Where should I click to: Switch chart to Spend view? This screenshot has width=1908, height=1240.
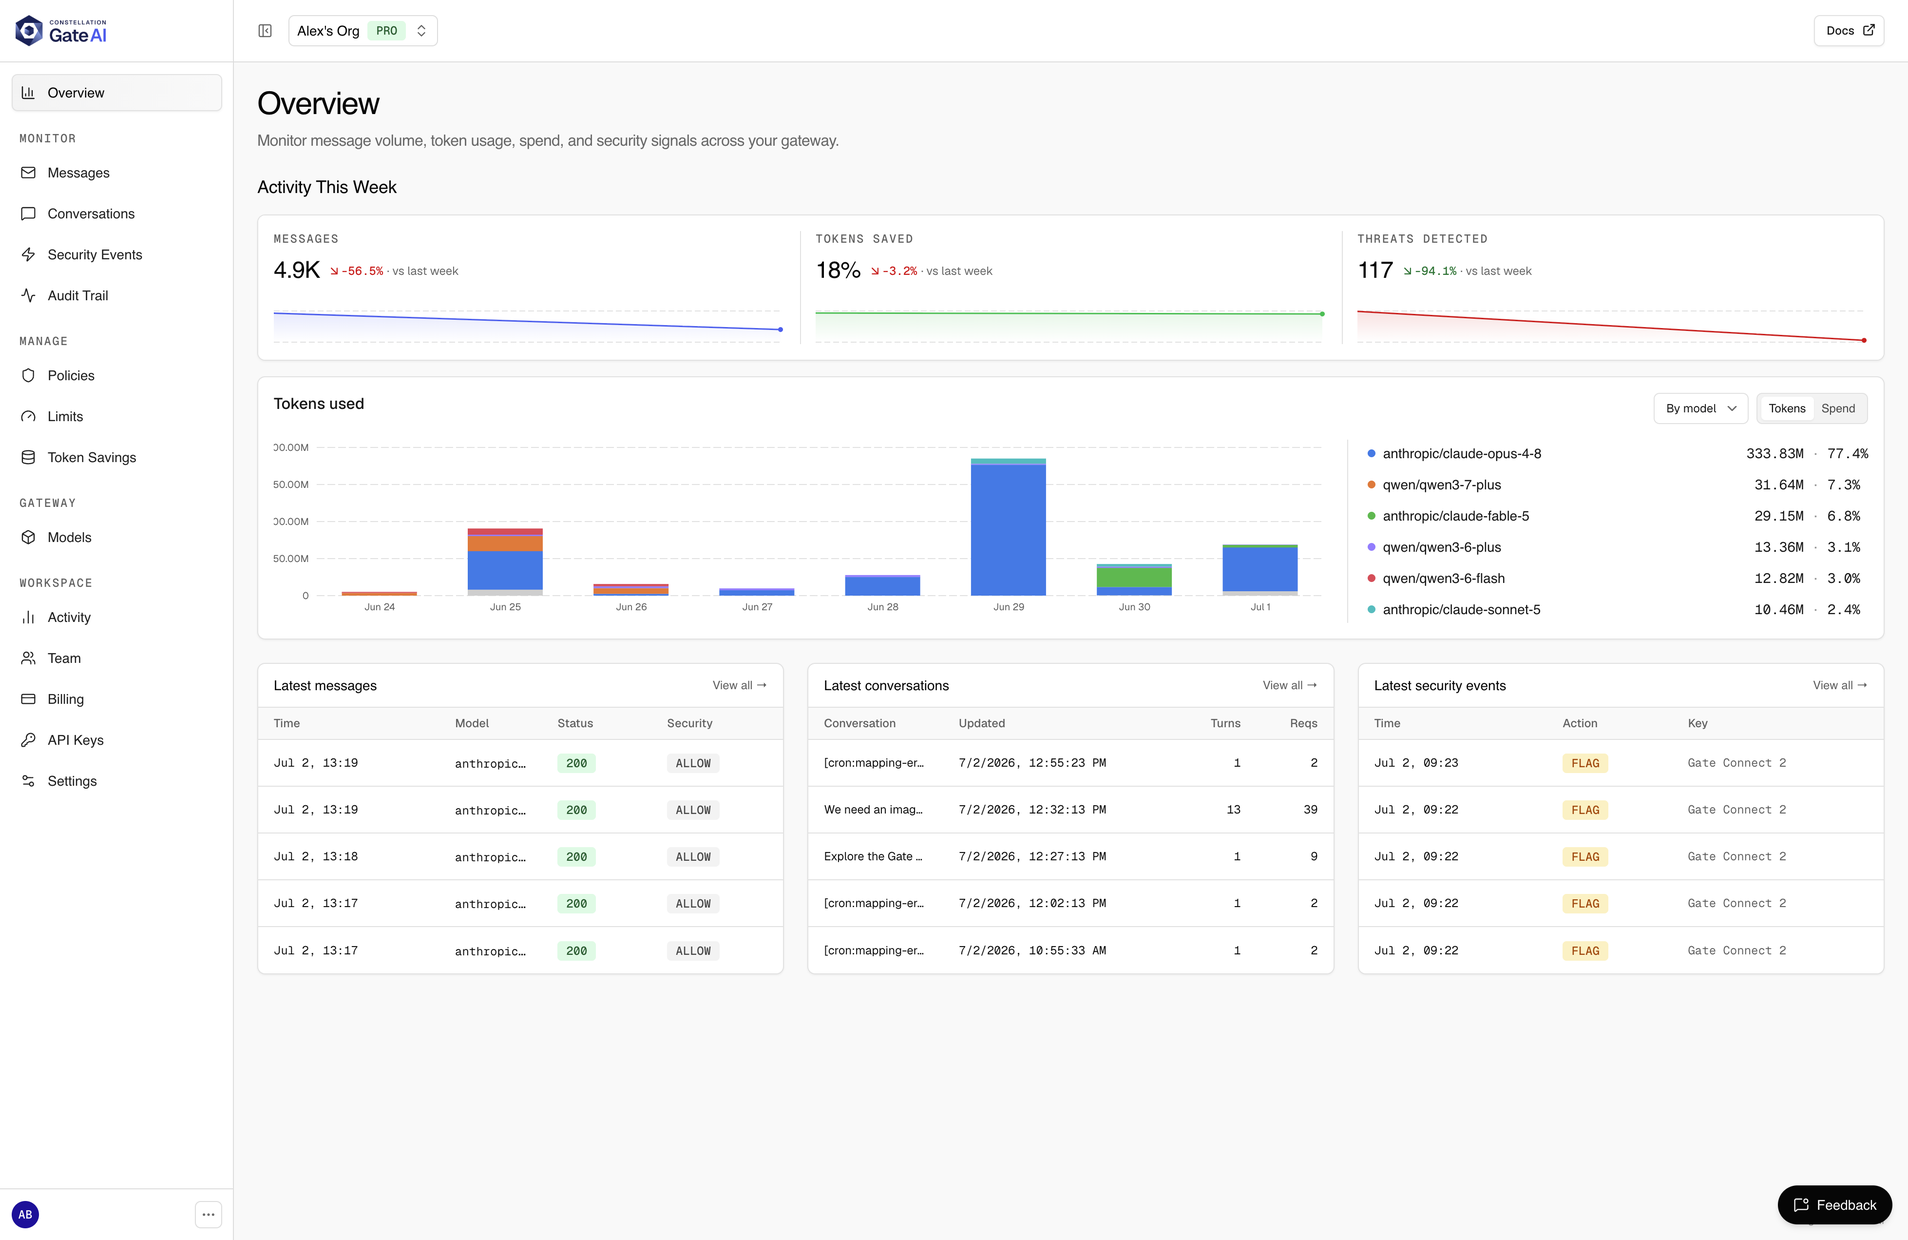tap(1838, 409)
